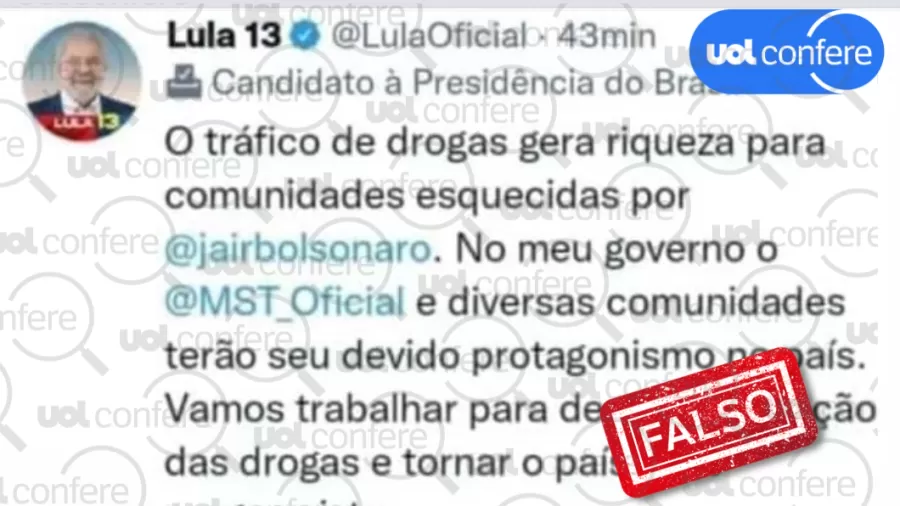
Task: Select the line starting O tráfico de drogas
Action: [x=495, y=142]
